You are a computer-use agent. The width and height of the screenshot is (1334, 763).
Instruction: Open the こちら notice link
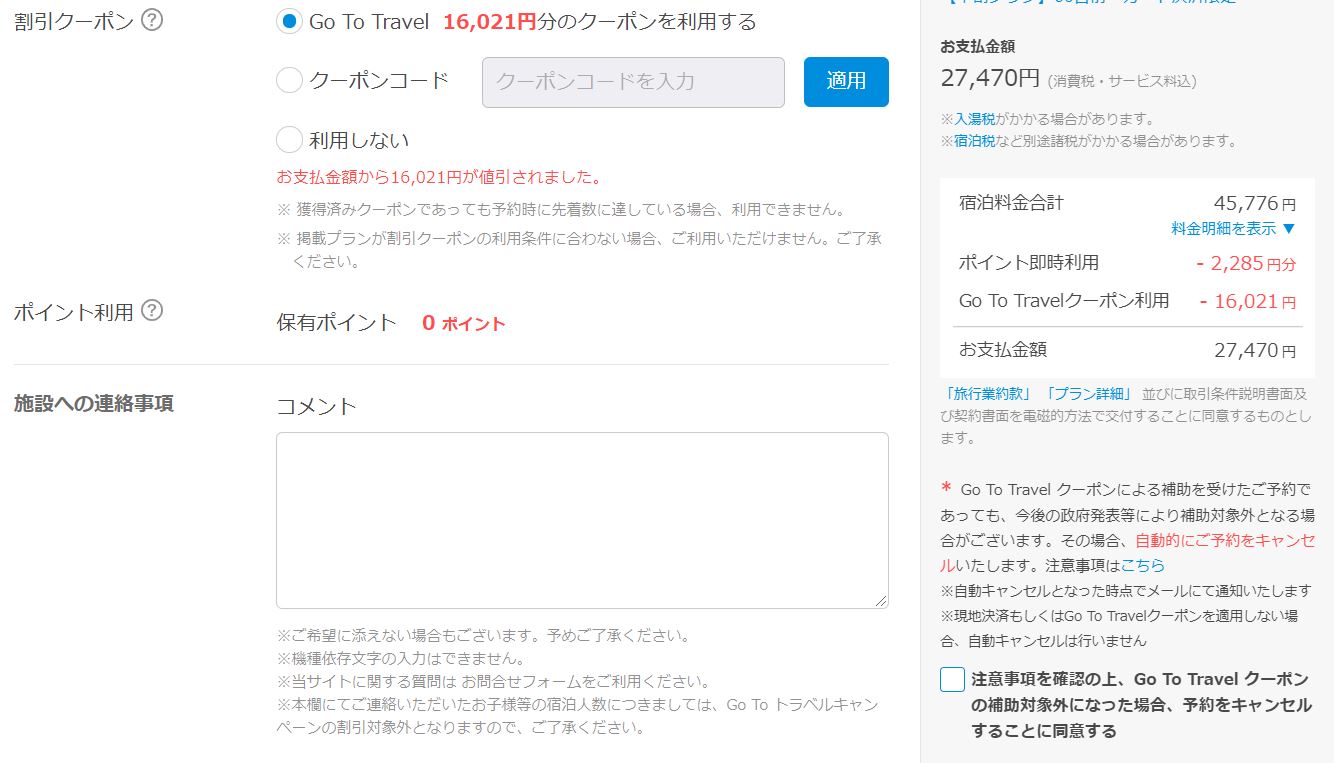pyautogui.click(x=1142, y=565)
